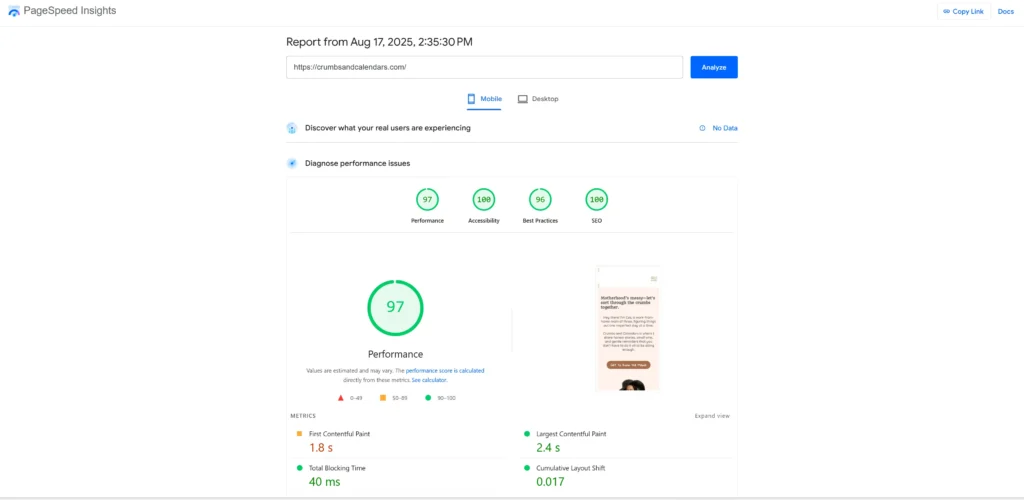1024x500 pixels.
Task: Click the mobile phone icon
Action: tap(471, 99)
